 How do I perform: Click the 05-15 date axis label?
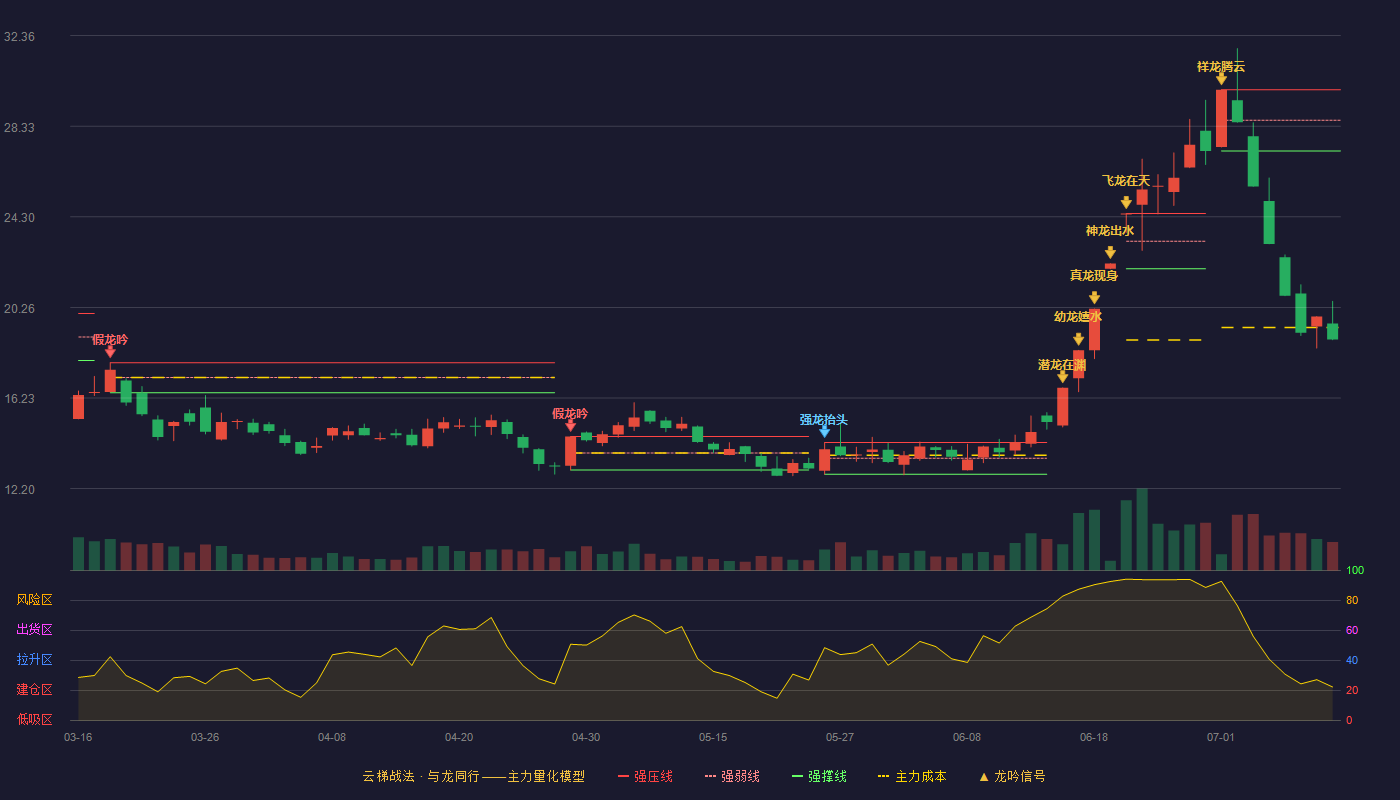click(713, 737)
